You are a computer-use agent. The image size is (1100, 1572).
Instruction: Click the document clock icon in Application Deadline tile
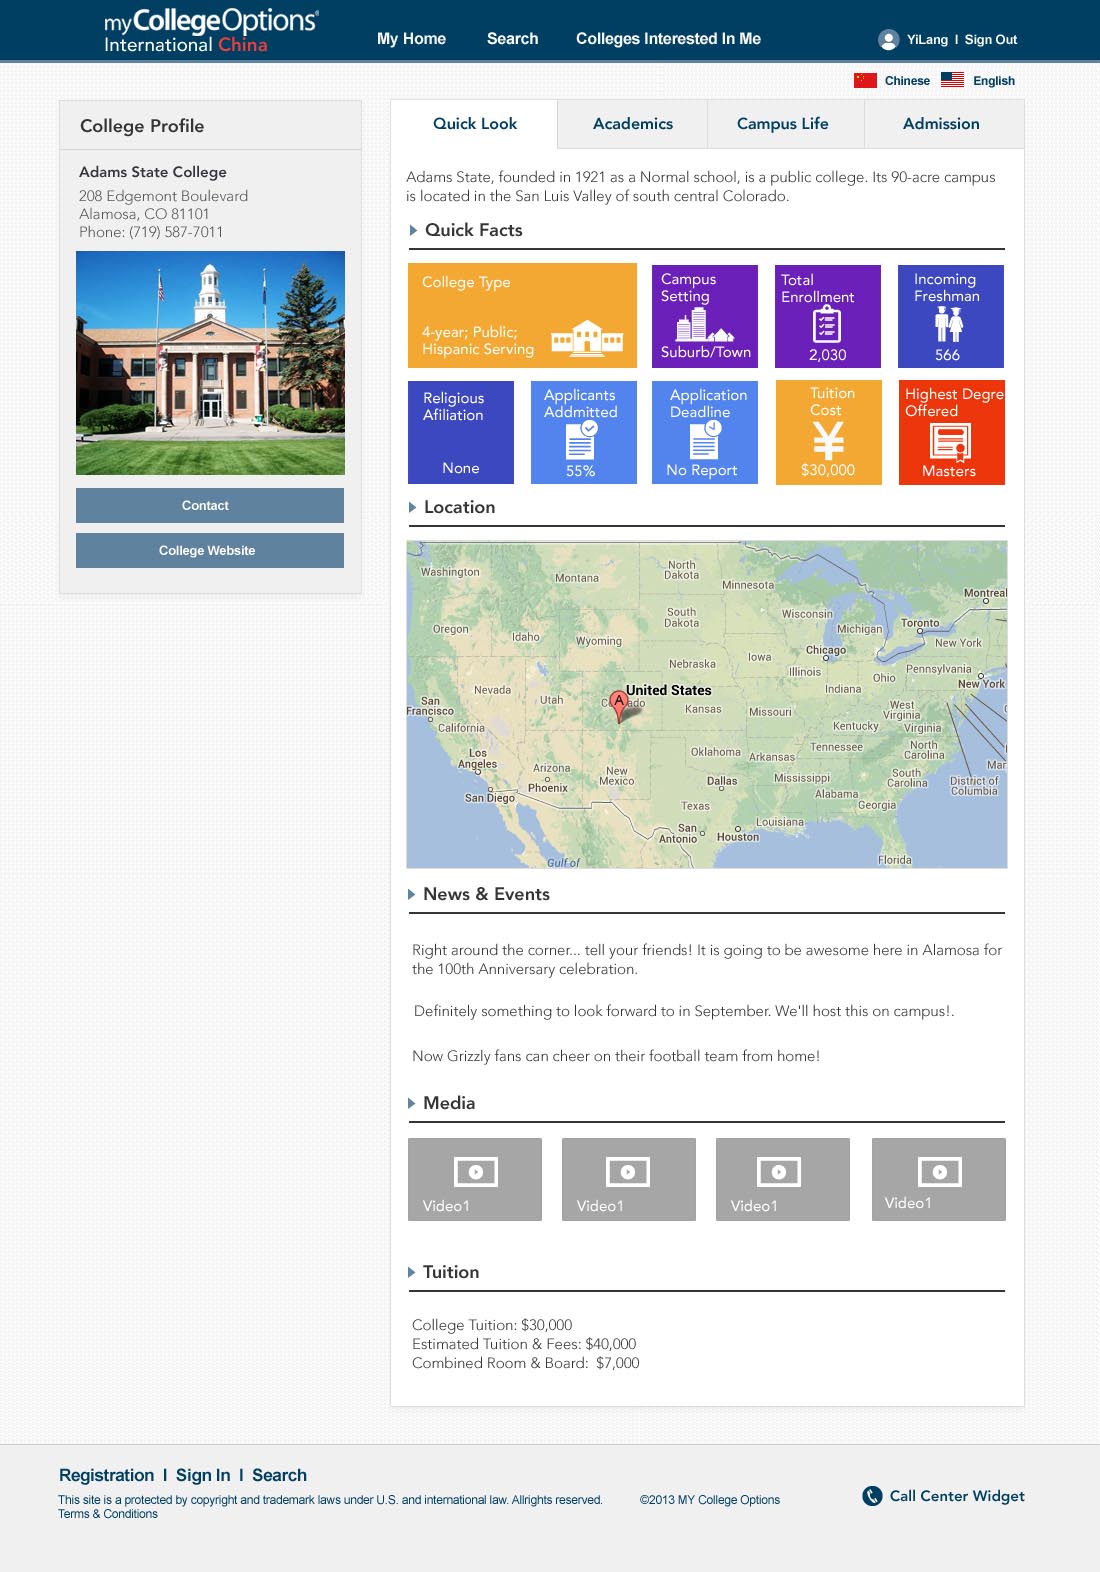(705, 438)
